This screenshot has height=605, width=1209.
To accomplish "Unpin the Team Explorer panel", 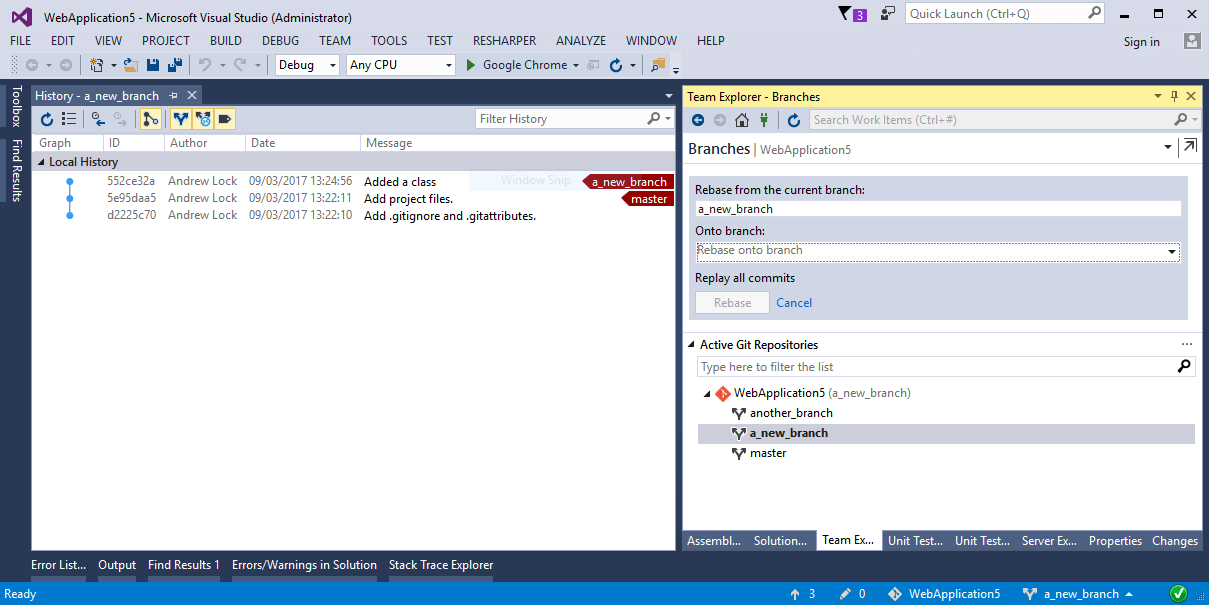I will click(x=1173, y=96).
